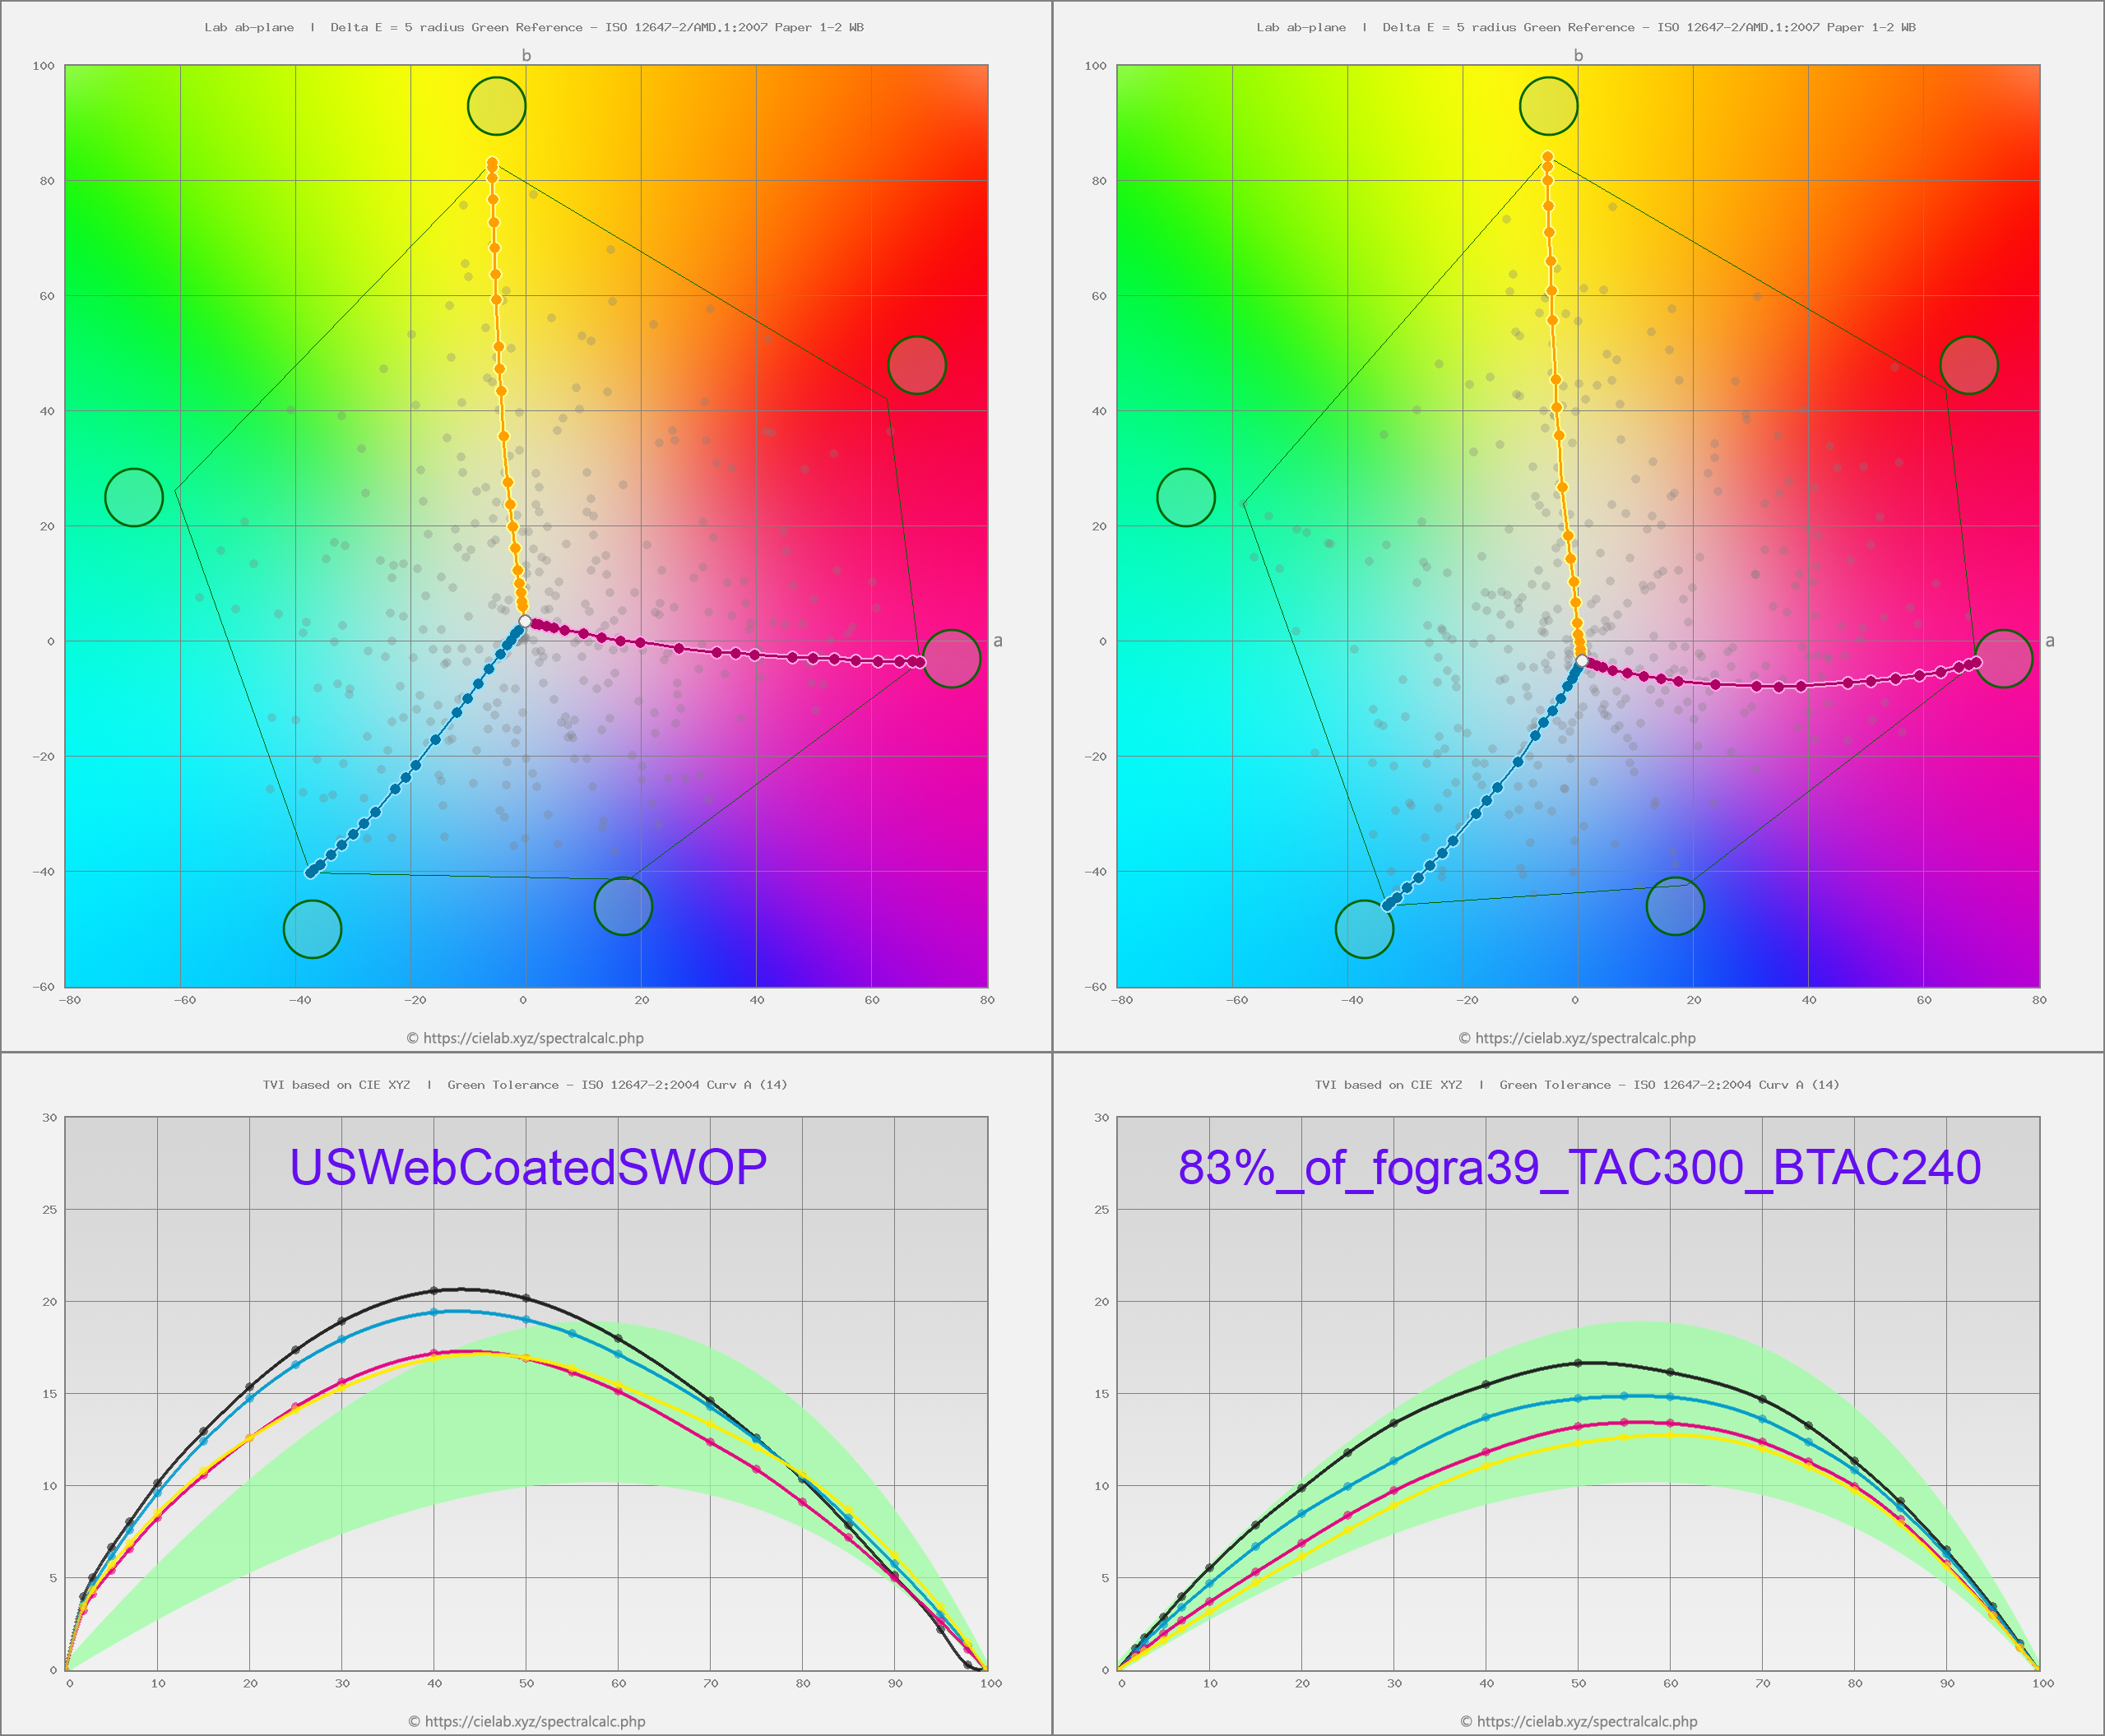The width and height of the screenshot is (2105, 1736).
Task: Click the cyan reference circle in left ab-plane chart
Action: [x=312, y=929]
